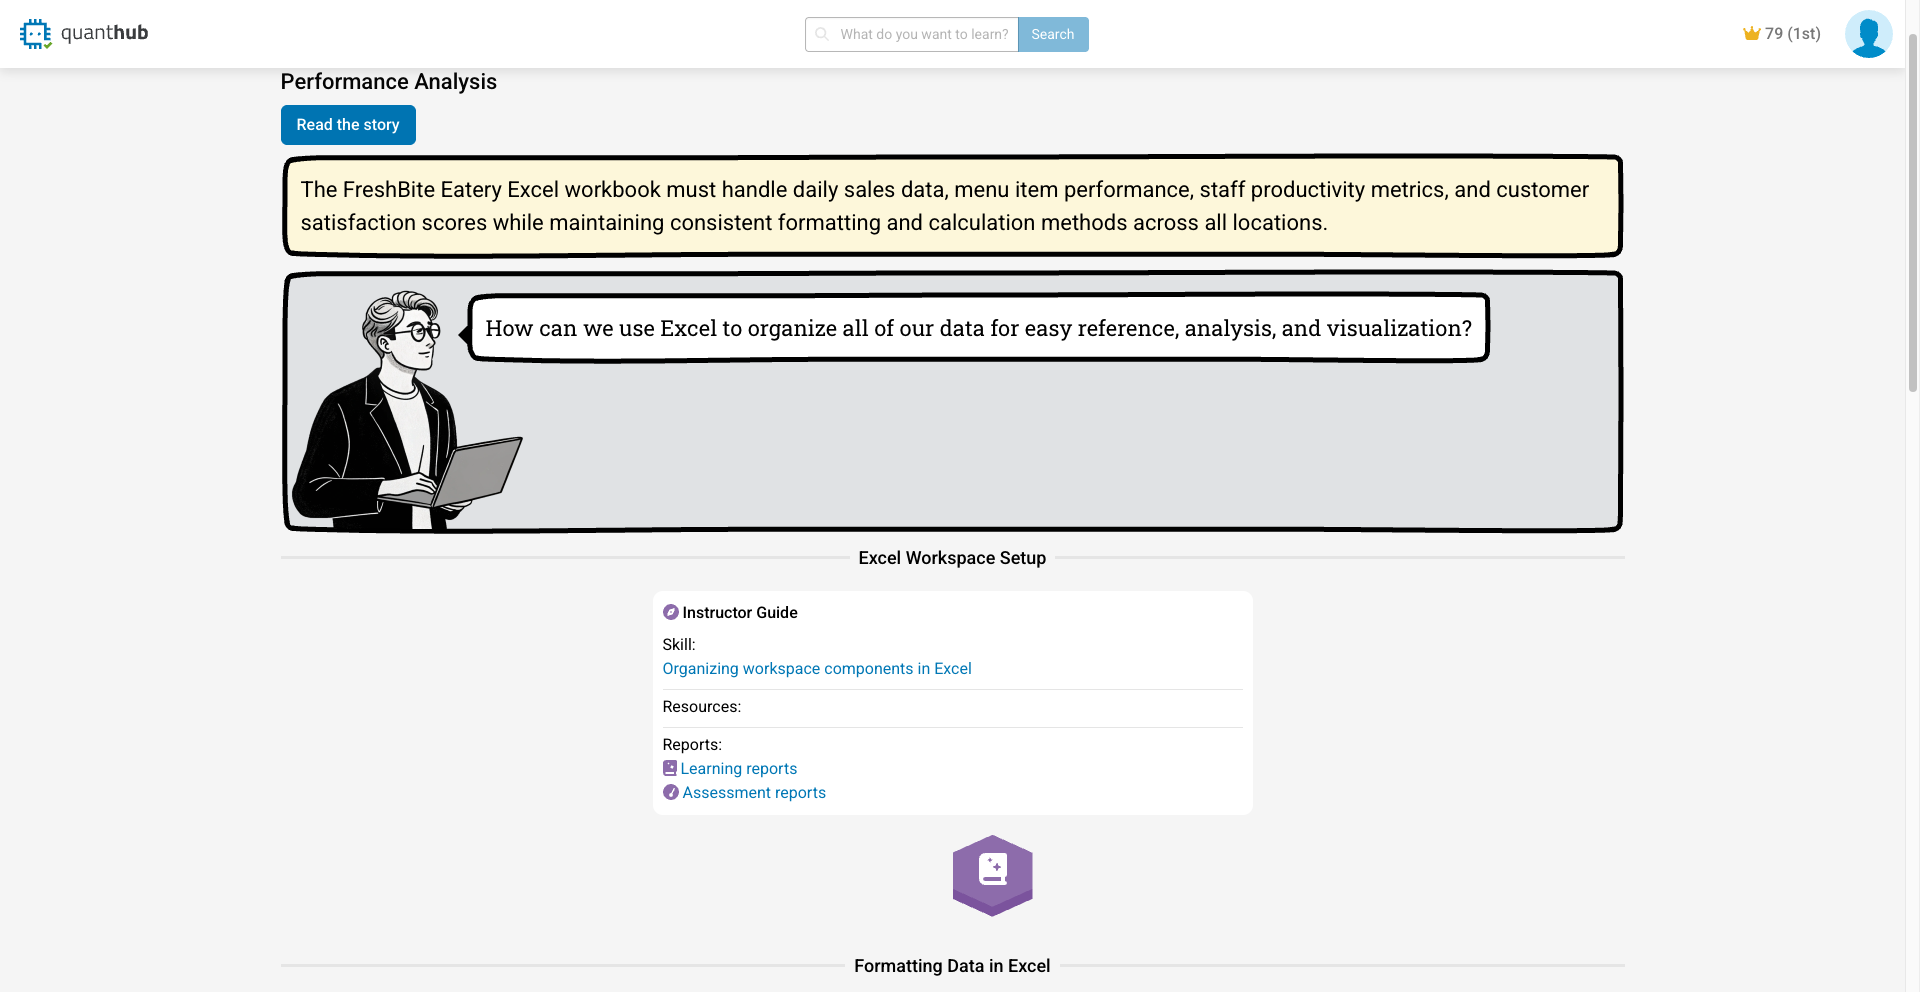The height and width of the screenshot is (992, 1920).
Task: Click the Formatting Data in Excel heading
Action: (x=952, y=966)
